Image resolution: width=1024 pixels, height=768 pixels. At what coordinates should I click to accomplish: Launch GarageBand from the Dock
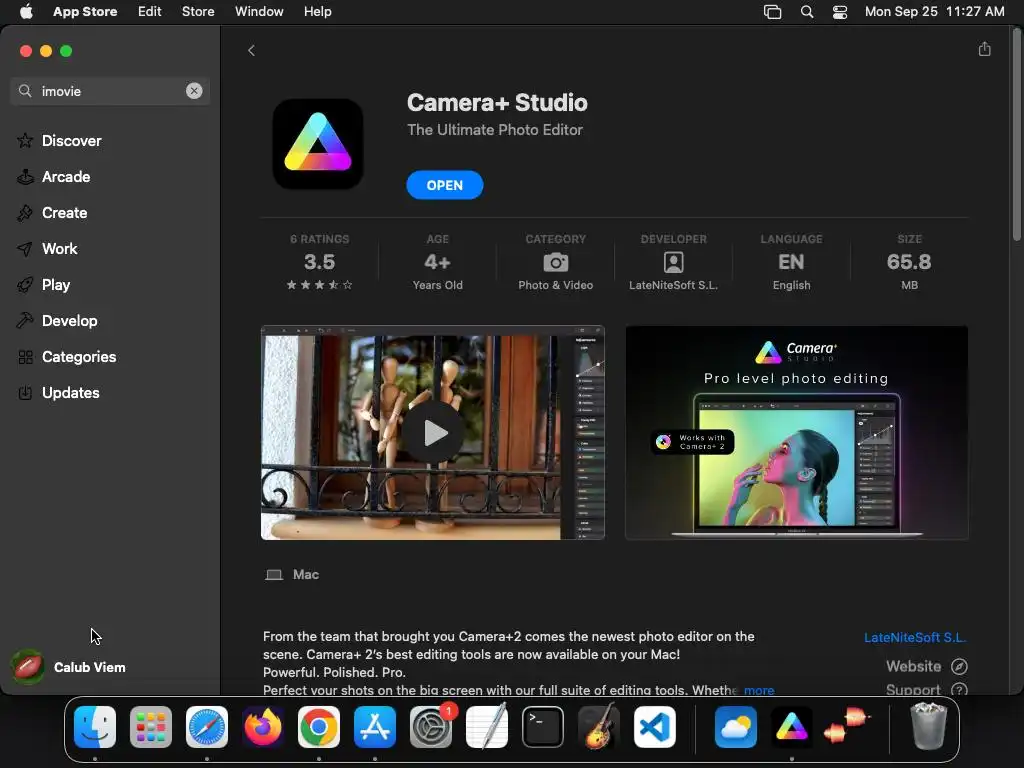599,727
